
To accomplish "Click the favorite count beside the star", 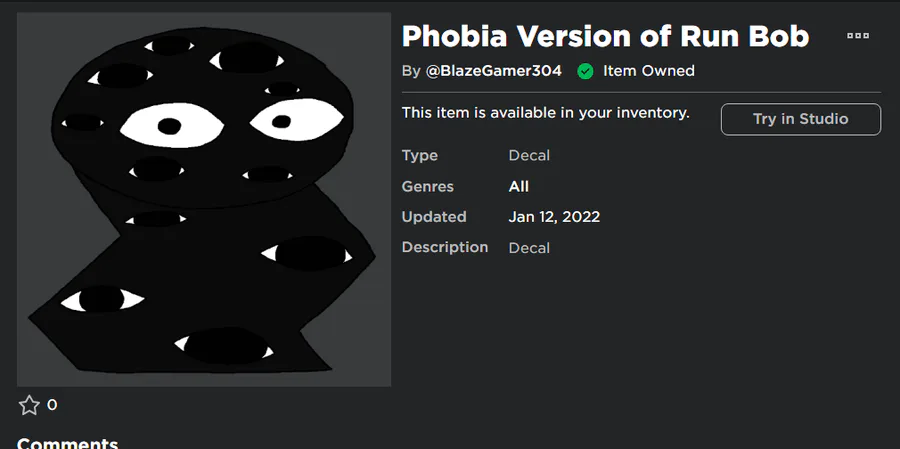I will [x=52, y=405].
